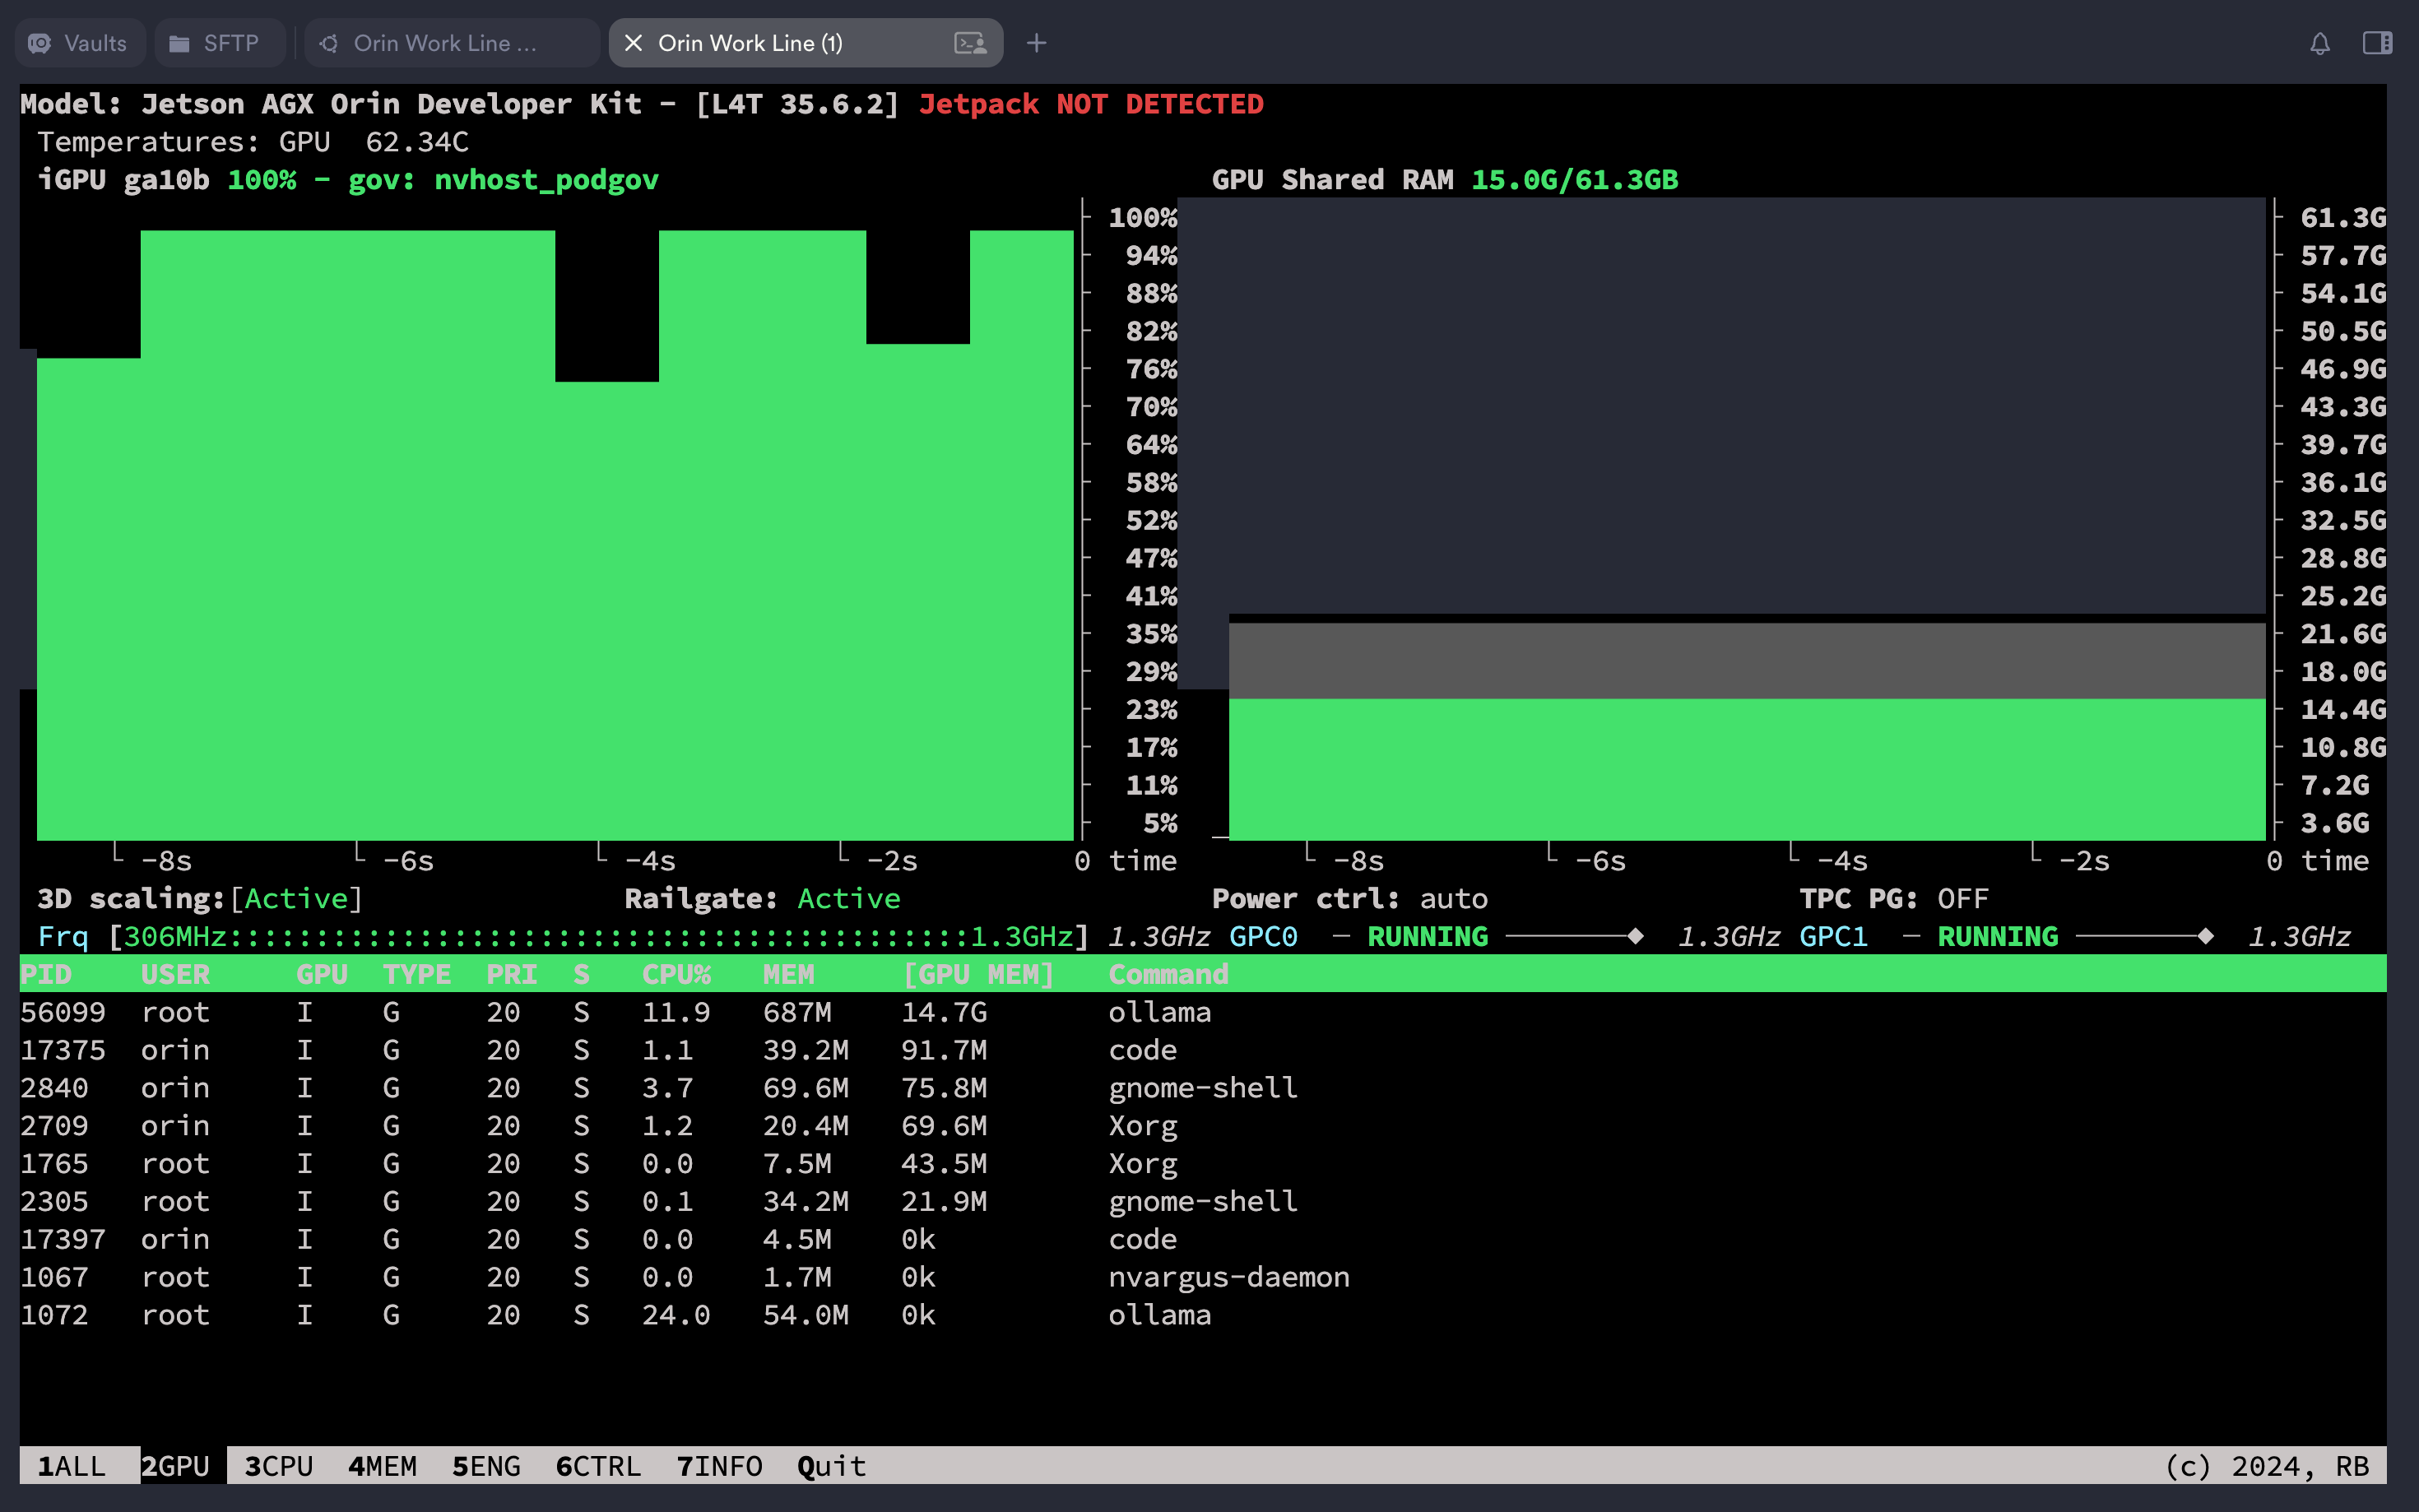
Task: Click Quit in the jtop bottom bar
Action: [x=831, y=1466]
